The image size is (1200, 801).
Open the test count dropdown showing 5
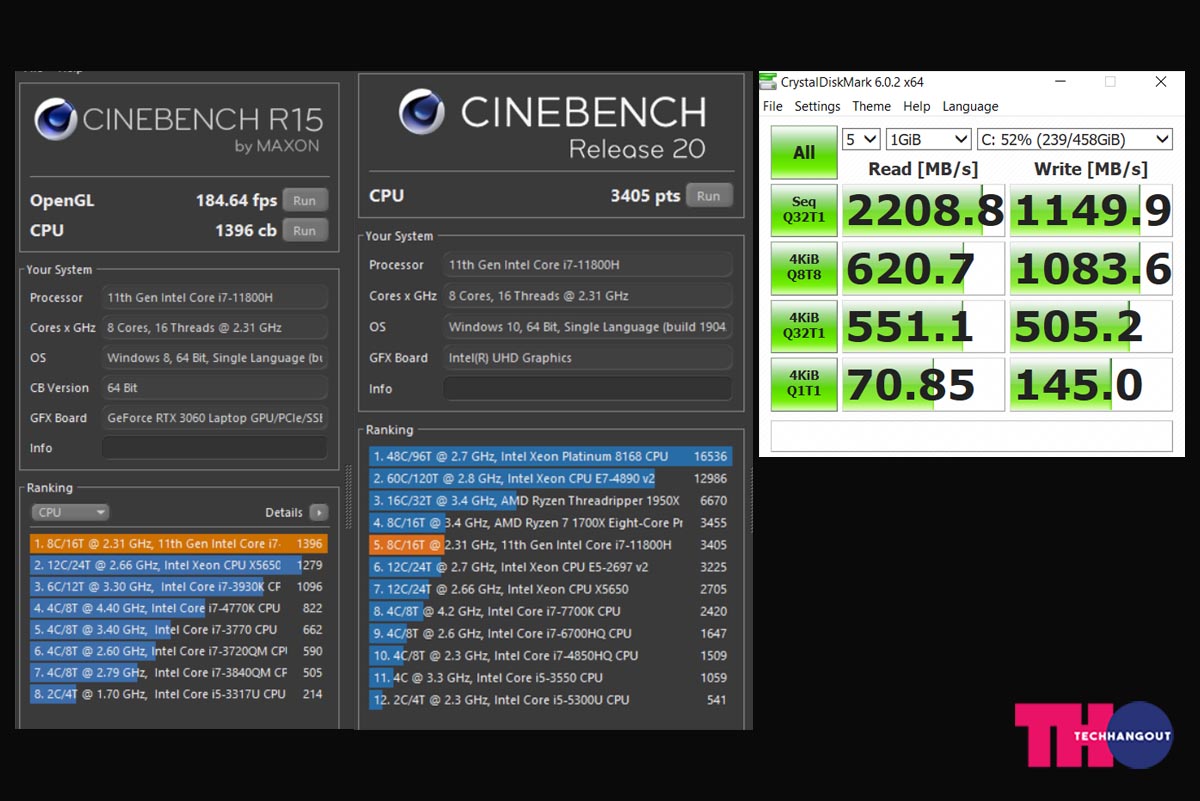pos(861,139)
